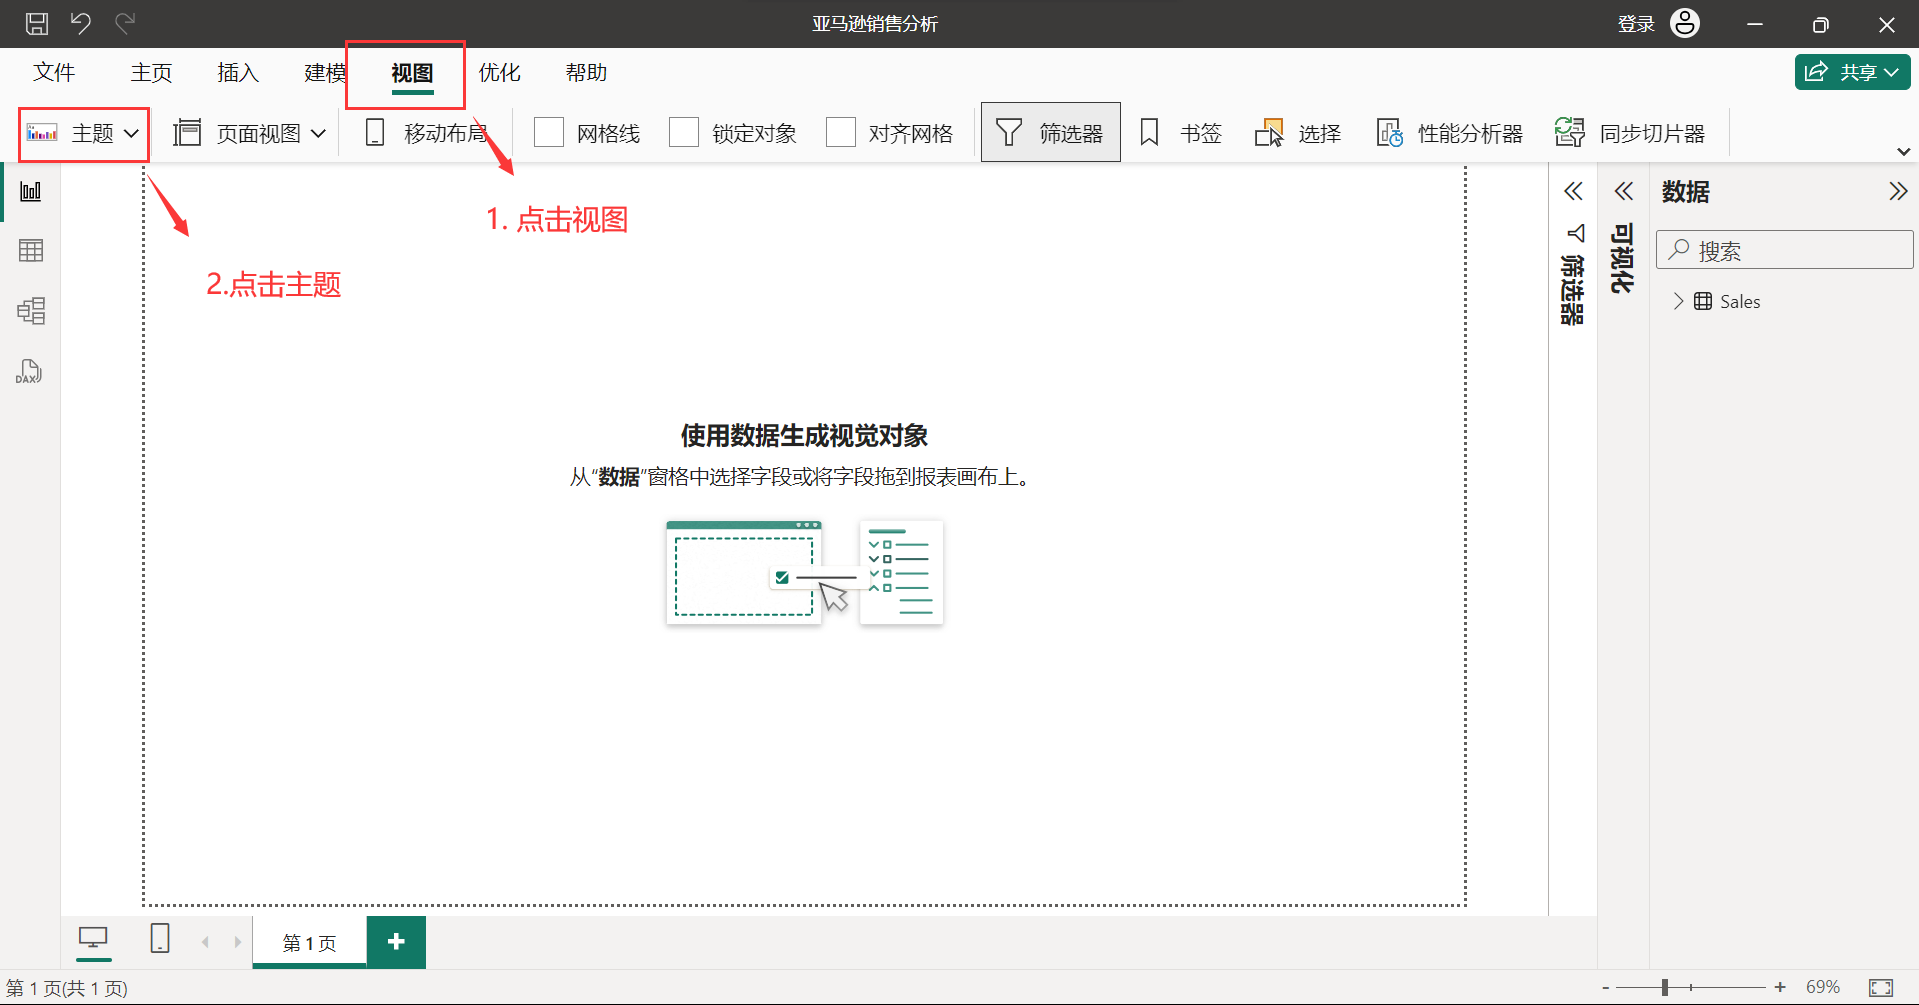Viewport: 1919px width, 1005px height.
Task: Open the 帮助 tab
Action: 586,73
